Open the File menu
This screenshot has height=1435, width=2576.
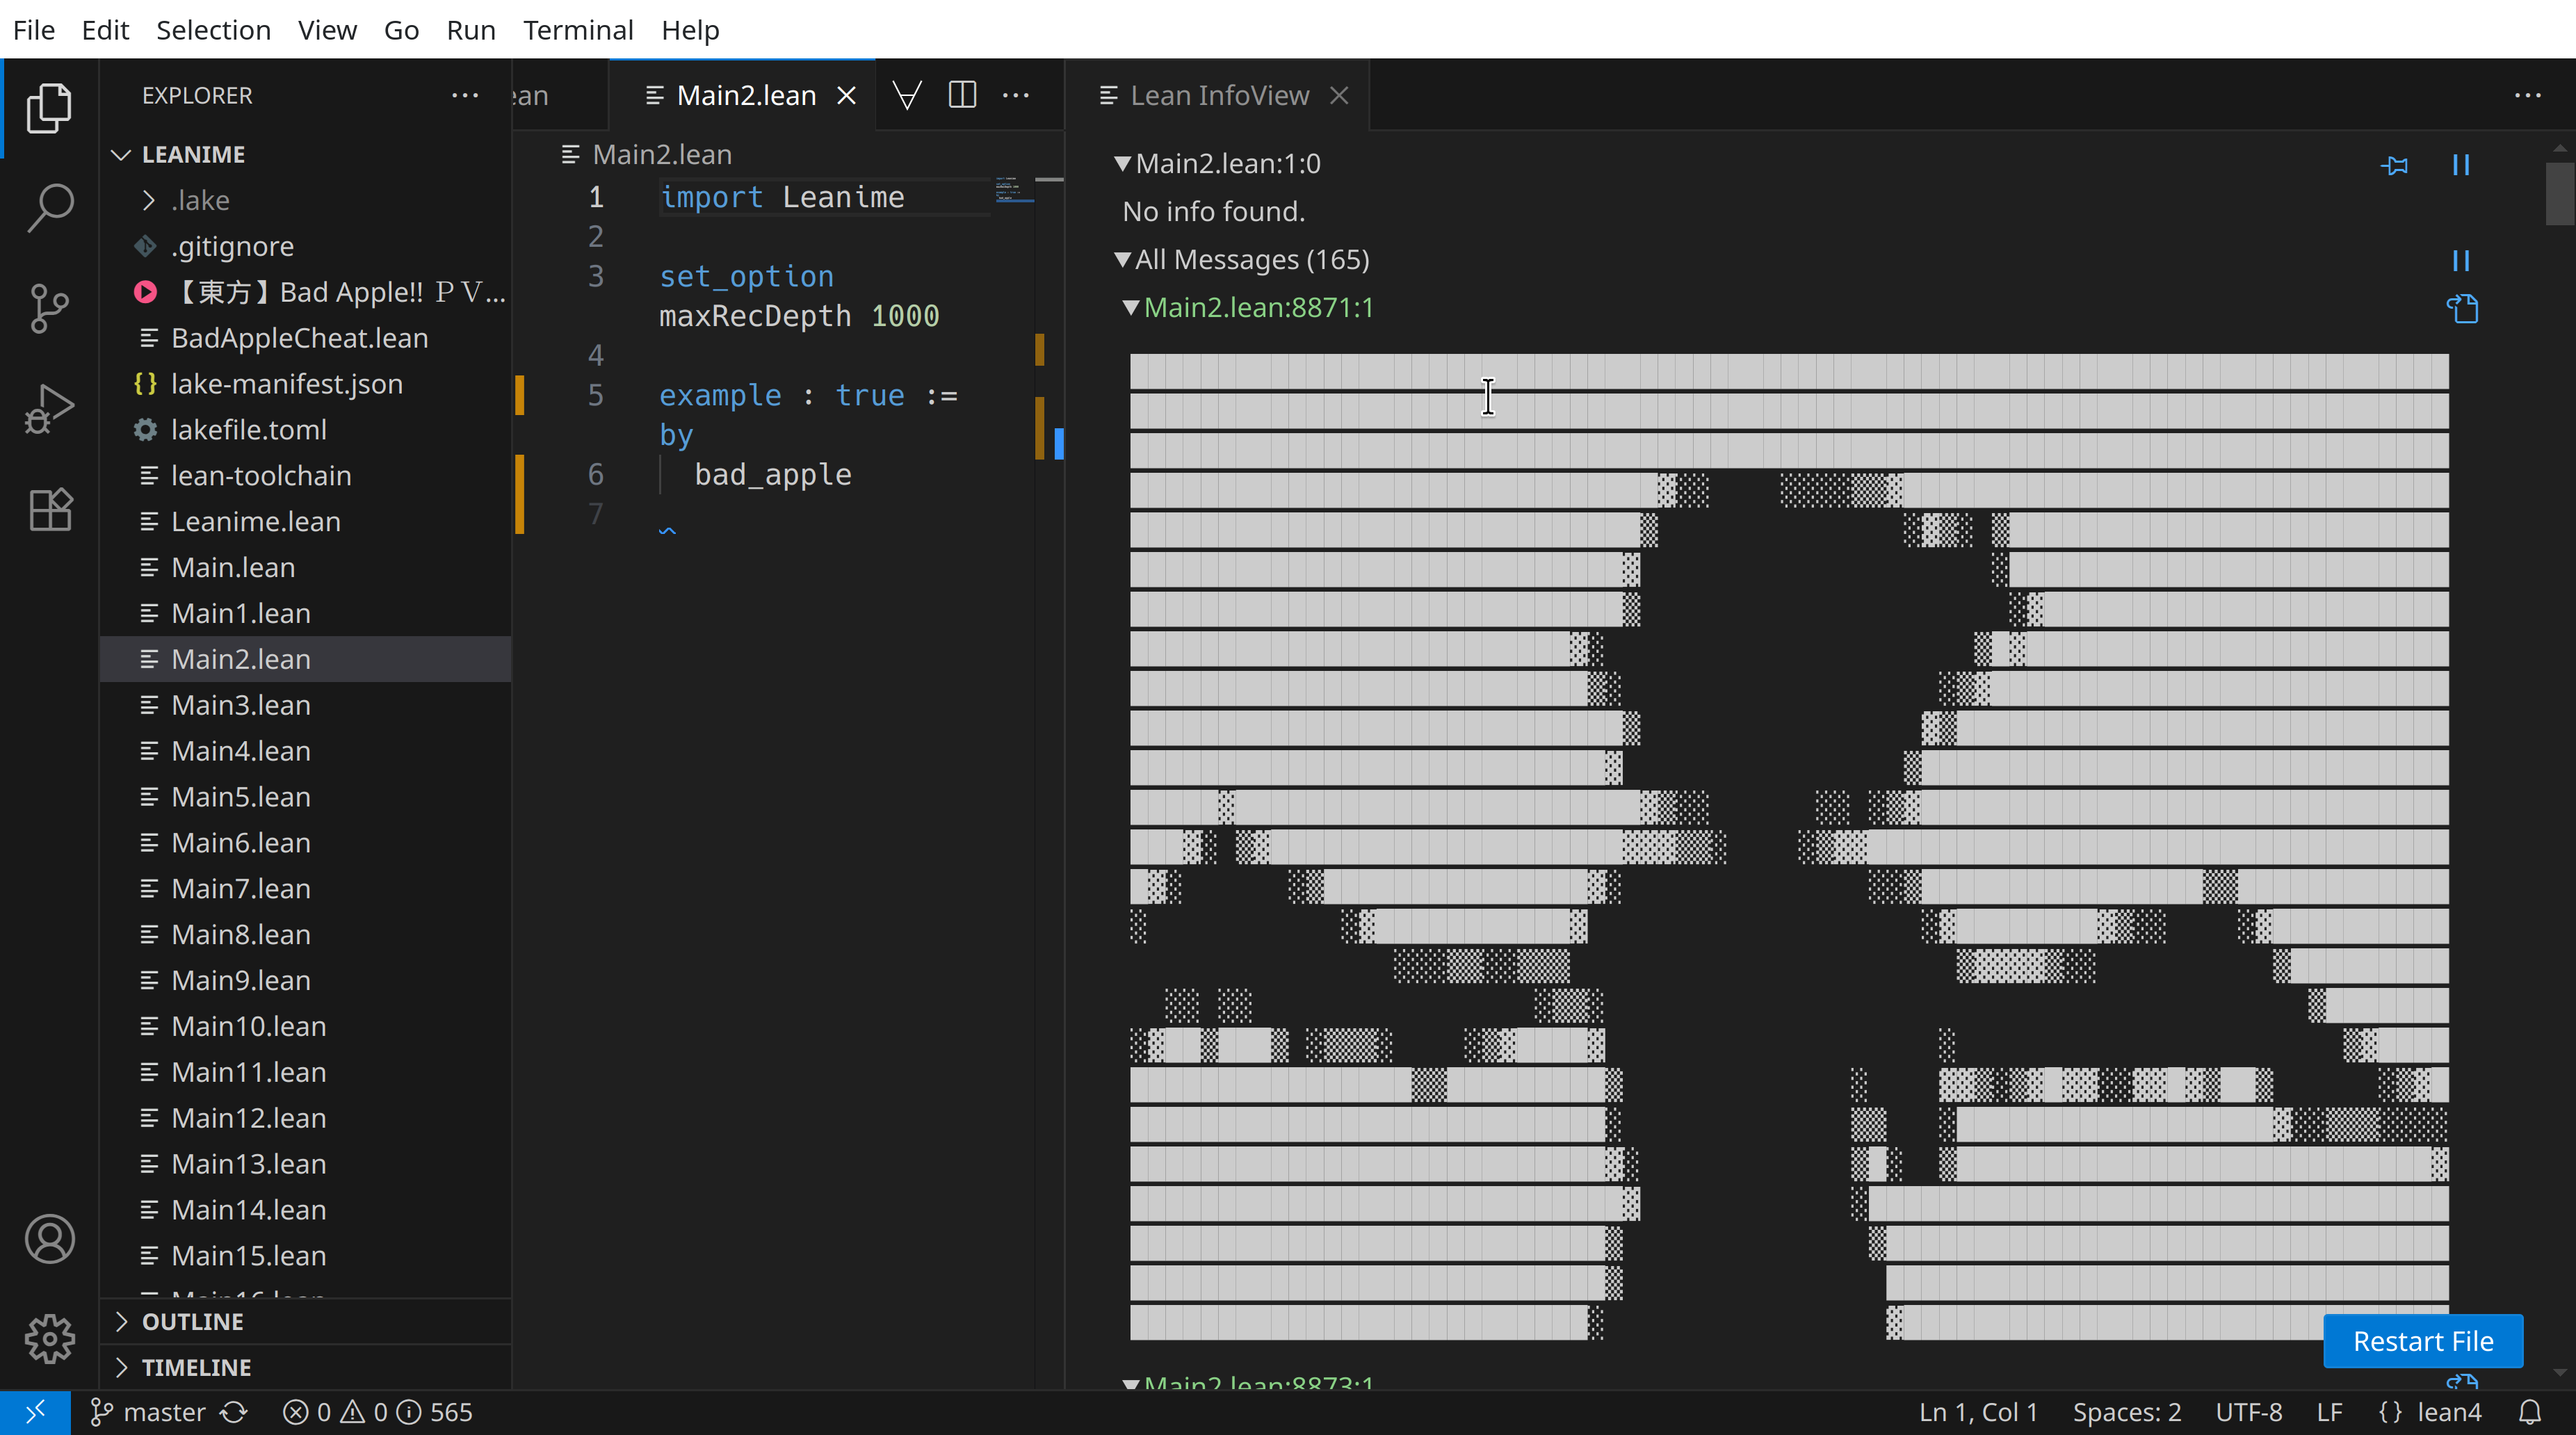coord(34,30)
